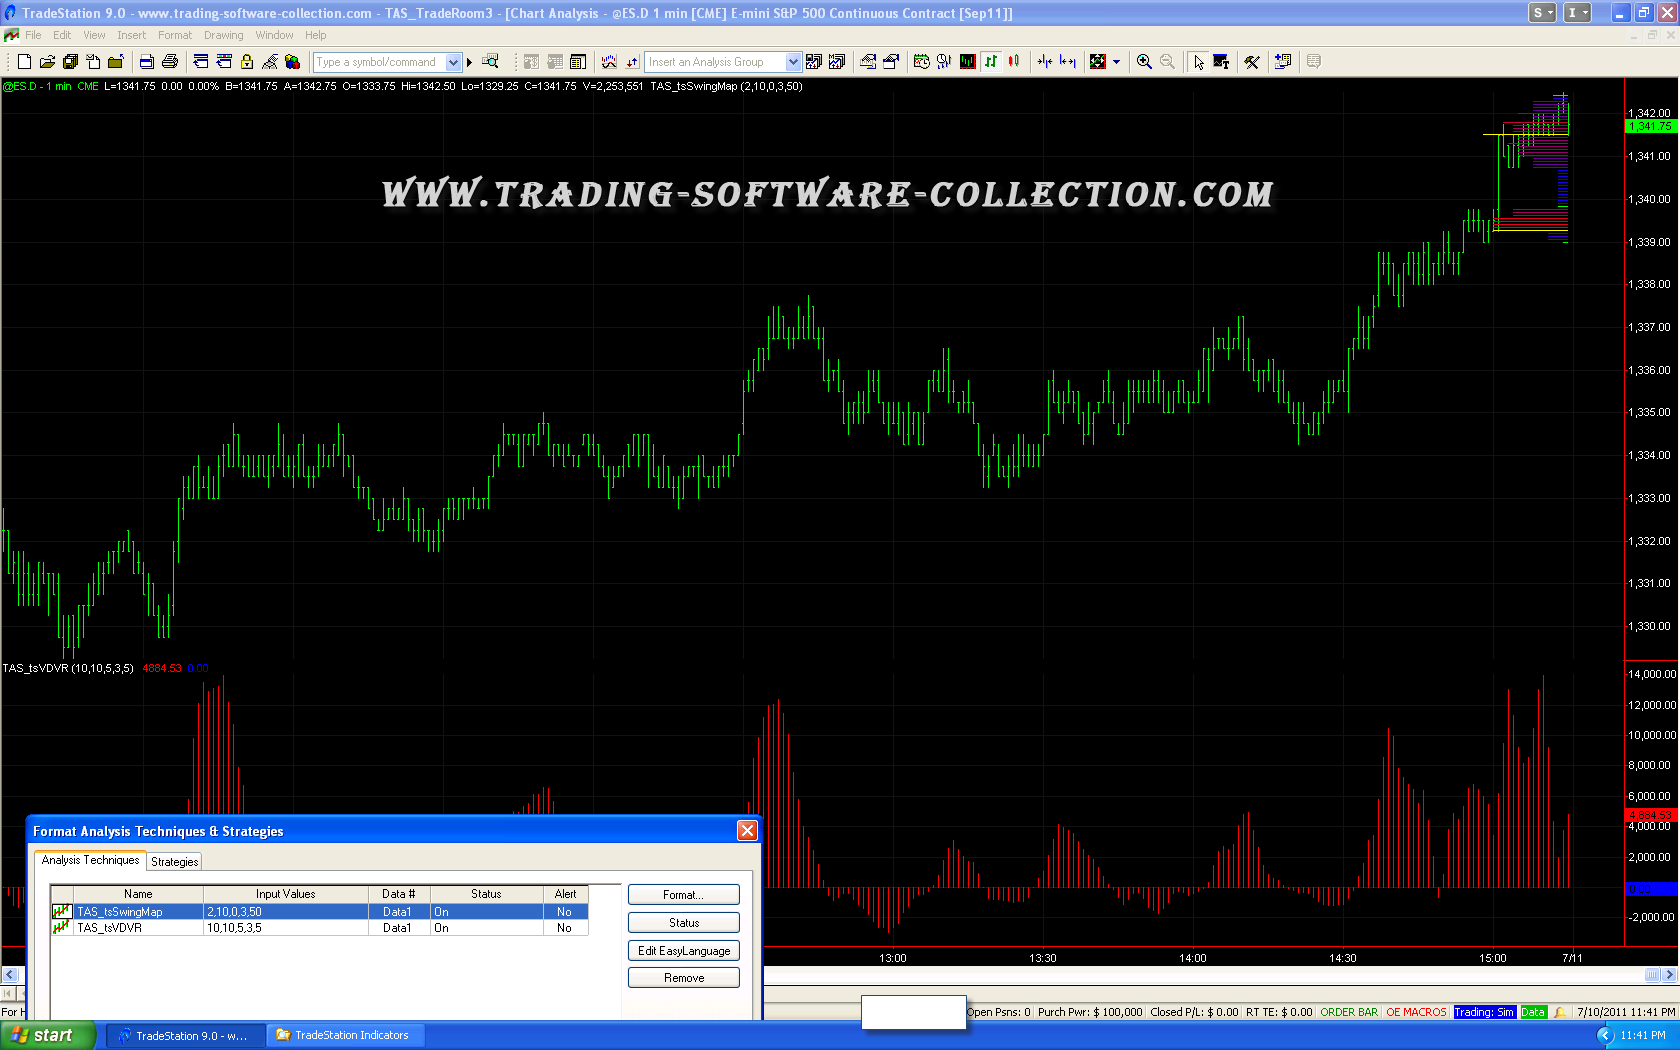
Task: Click the Remove button in dialog
Action: pyautogui.click(x=684, y=978)
